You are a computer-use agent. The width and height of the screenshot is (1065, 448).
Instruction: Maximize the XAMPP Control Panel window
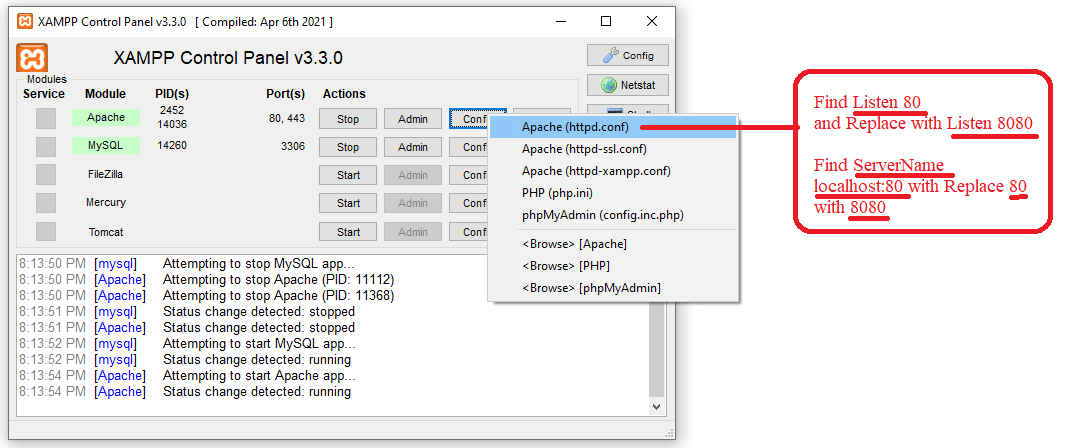pyautogui.click(x=606, y=22)
